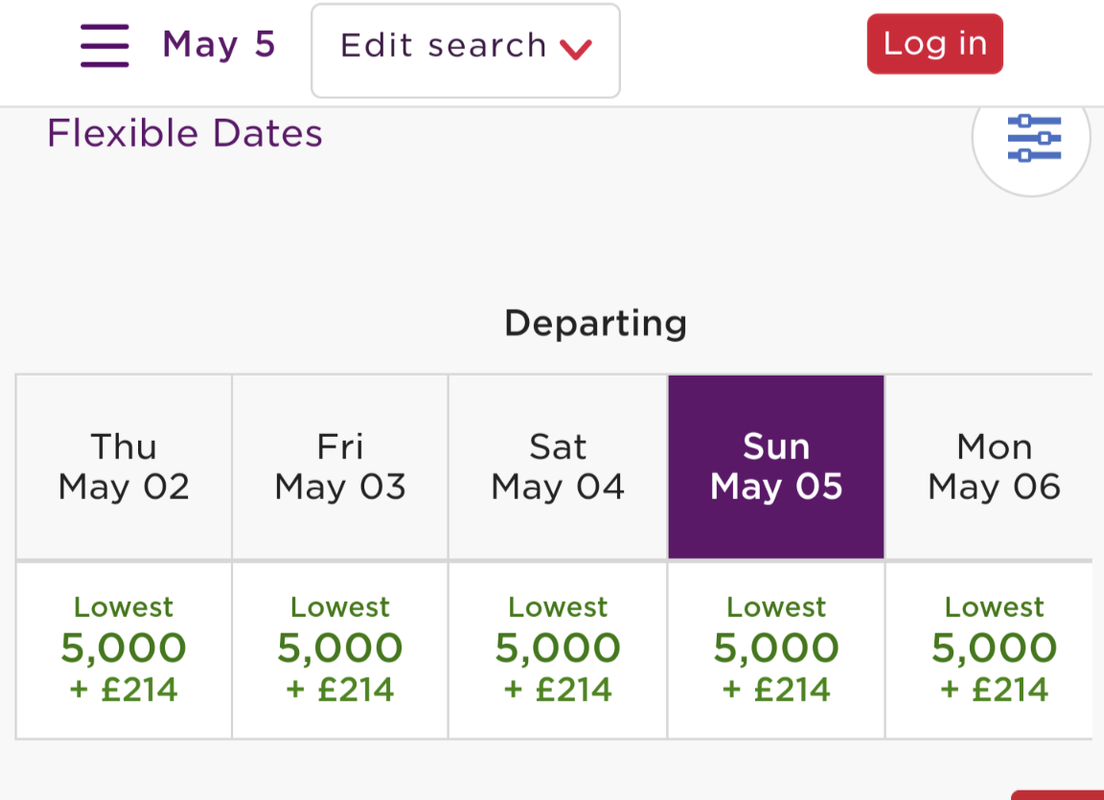The height and width of the screenshot is (800, 1104).
Task: Select the Sun May 05 date tab
Action: click(776, 467)
